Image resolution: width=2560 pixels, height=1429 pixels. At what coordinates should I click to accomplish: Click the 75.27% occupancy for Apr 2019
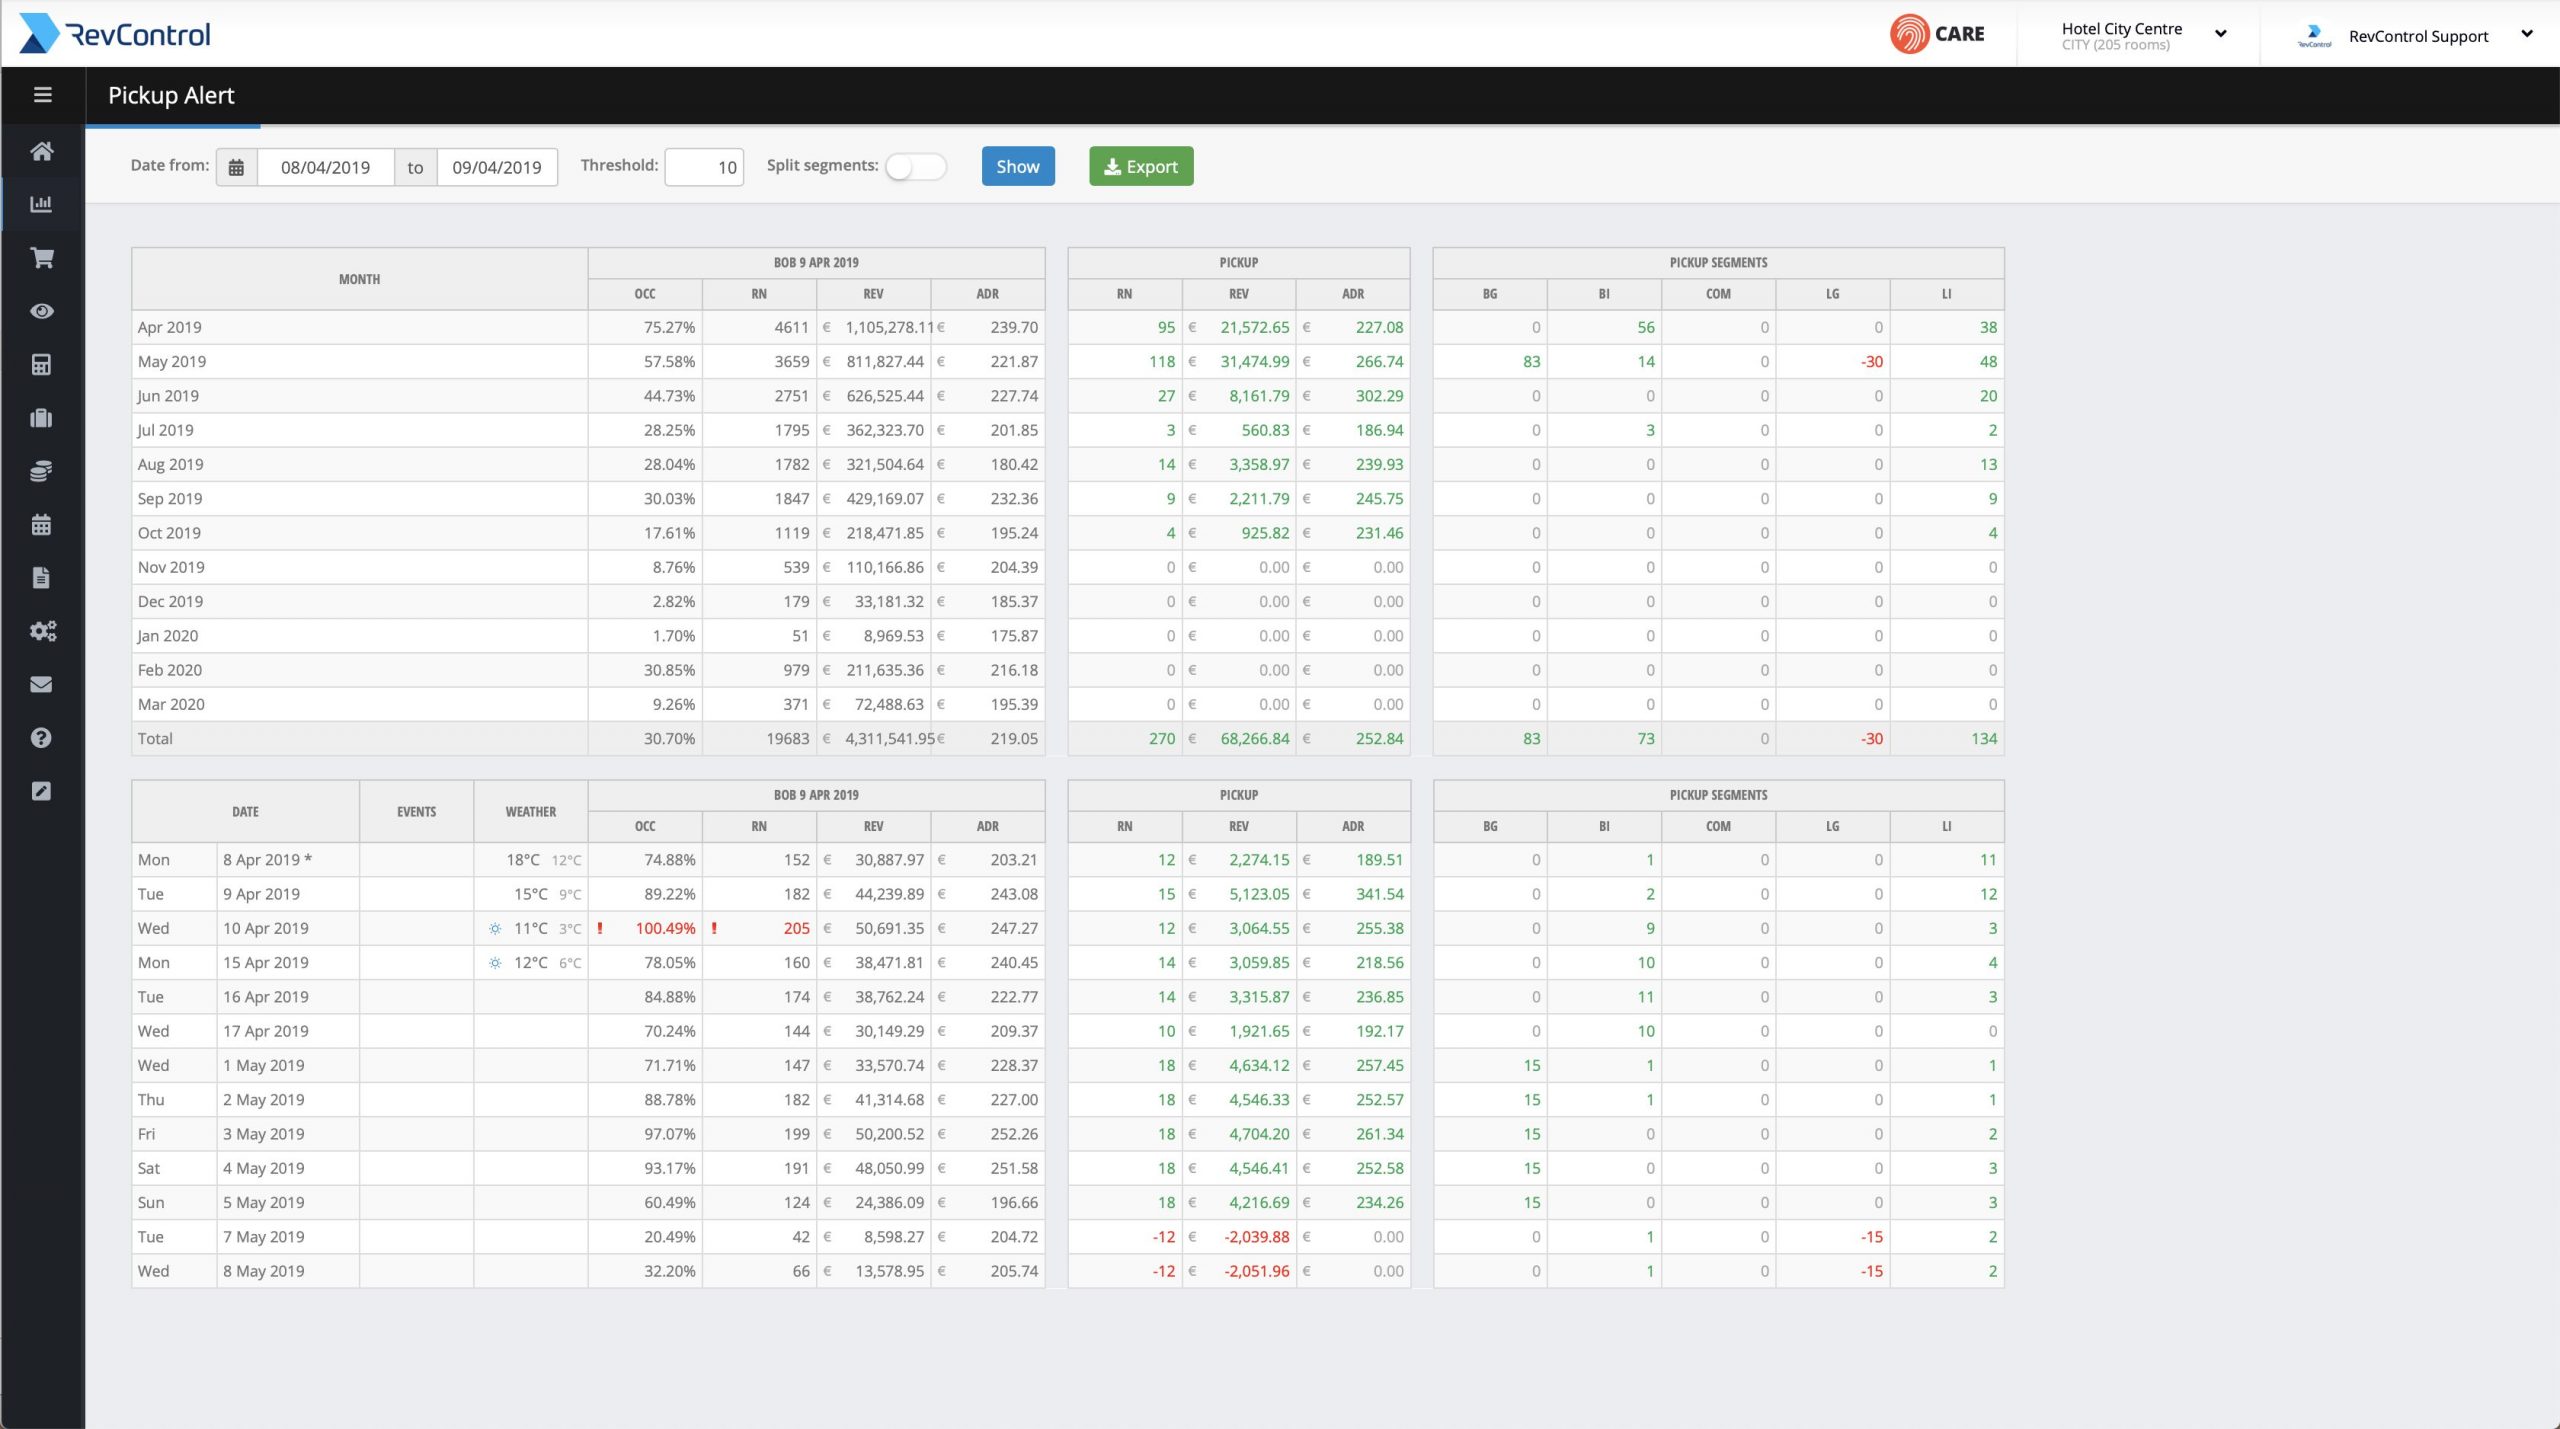(x=669, y=327)
